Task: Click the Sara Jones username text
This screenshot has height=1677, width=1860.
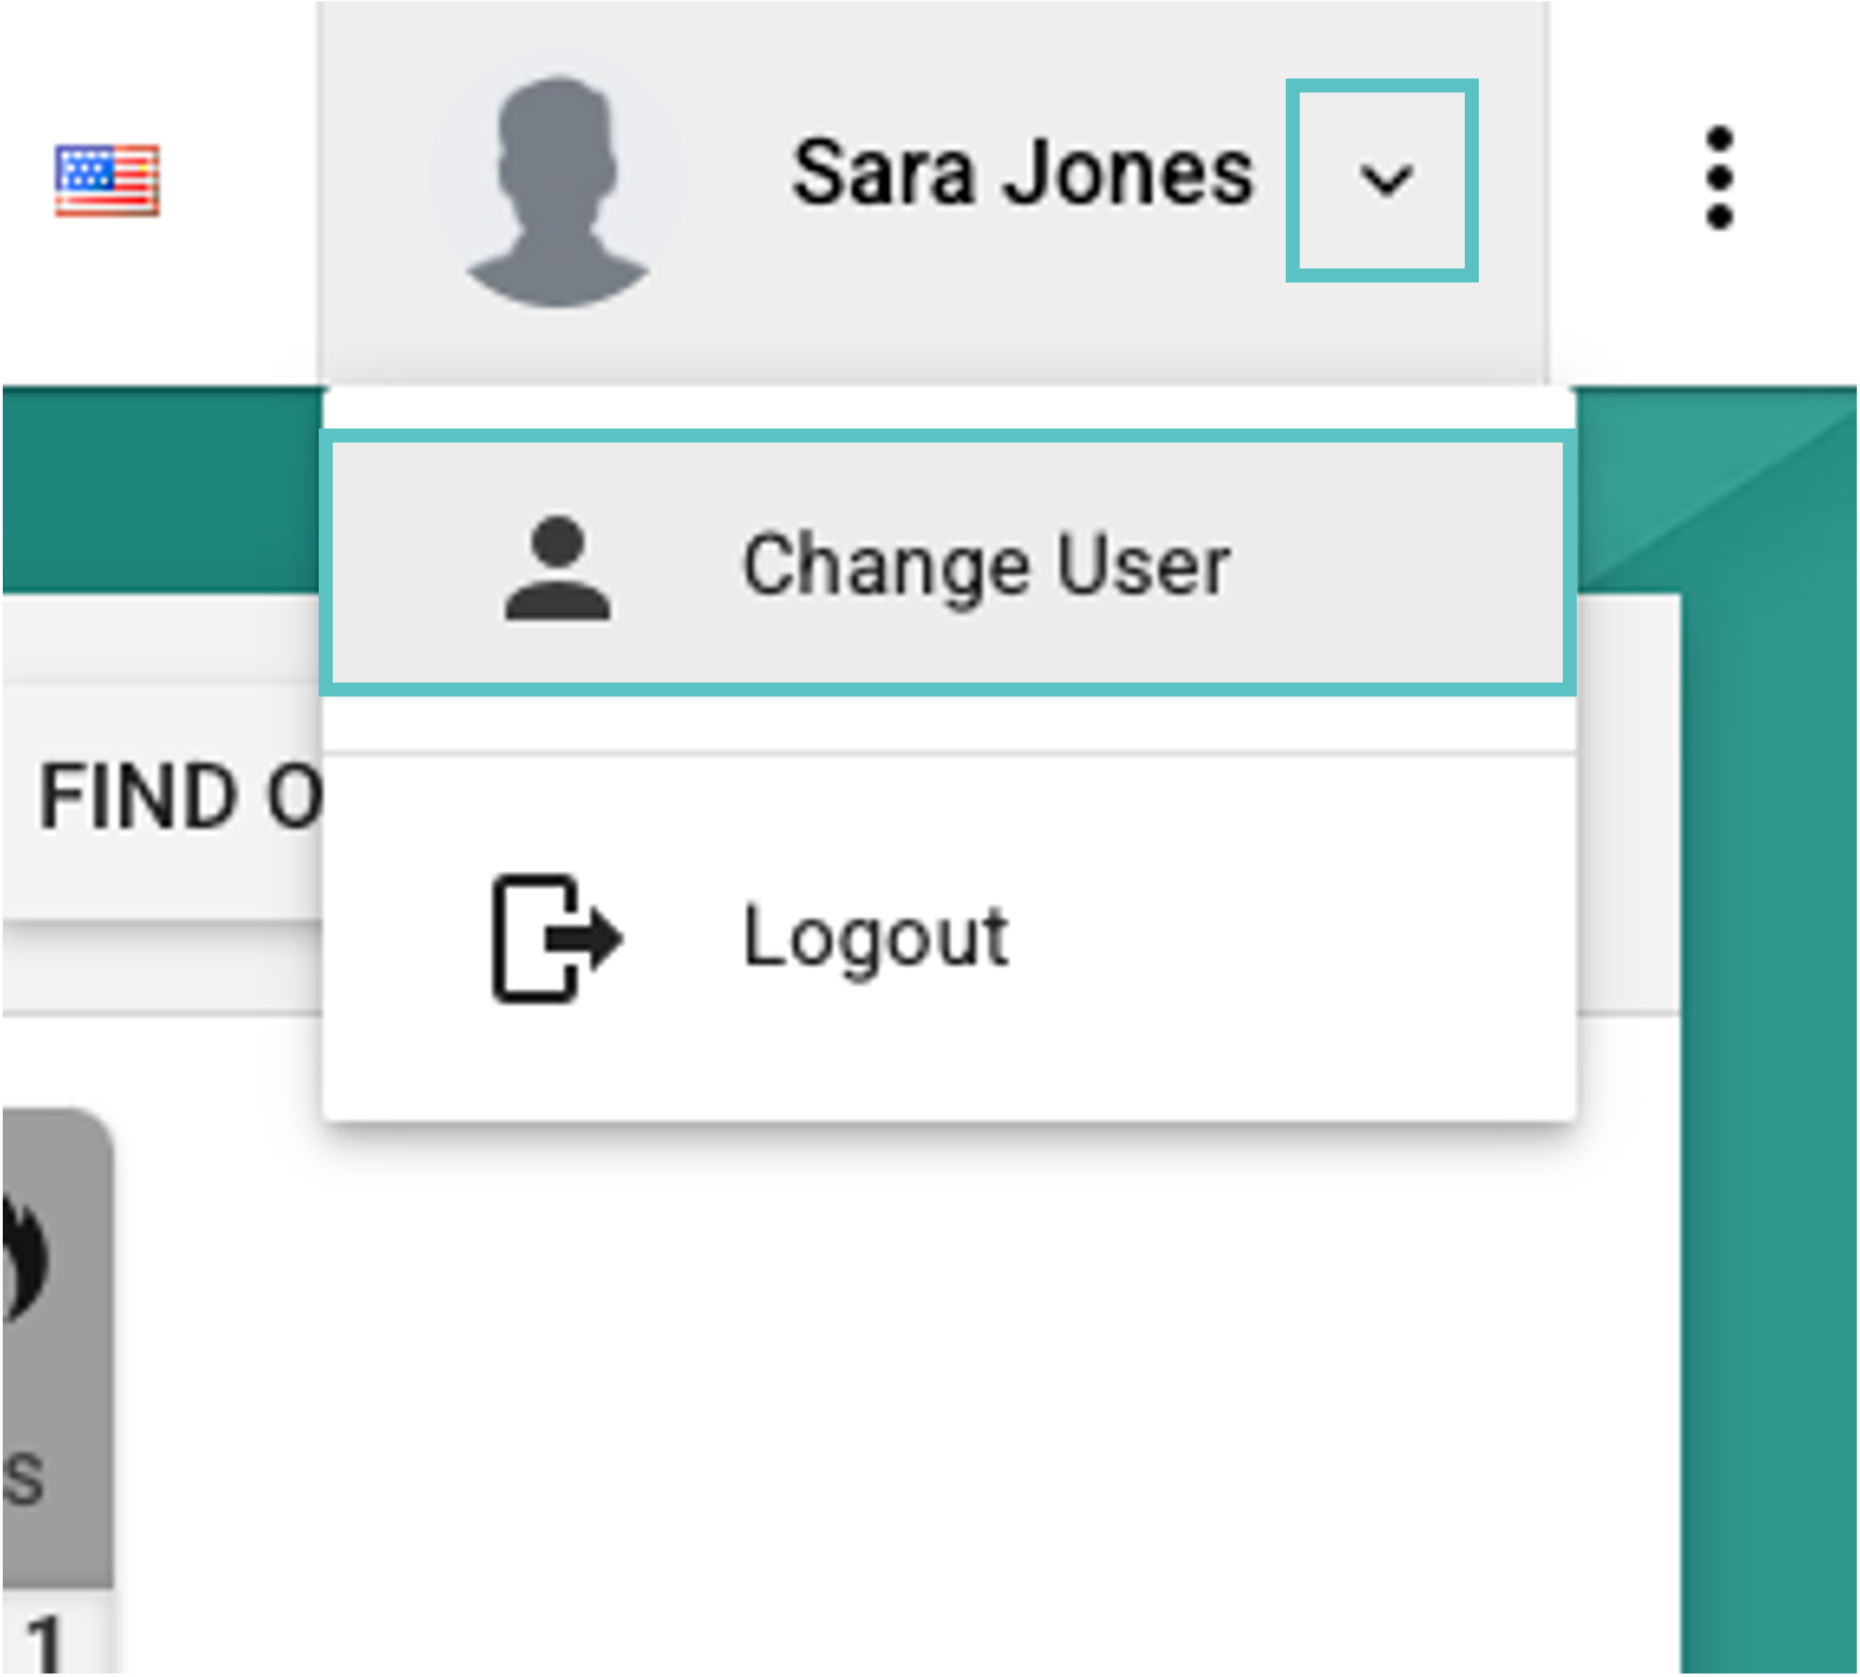Action: [1021, 174]
